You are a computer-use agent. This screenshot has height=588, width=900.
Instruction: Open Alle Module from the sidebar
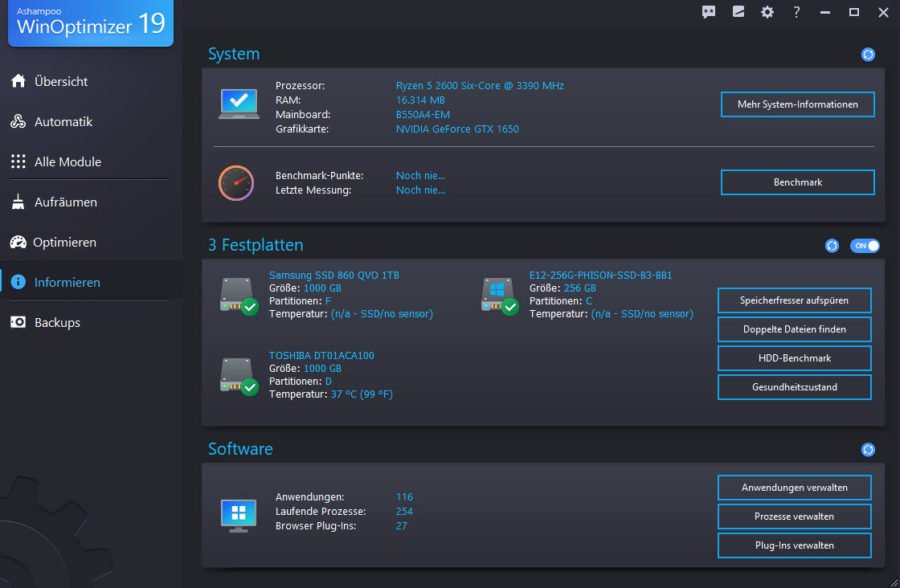click(x=60, y=161)
